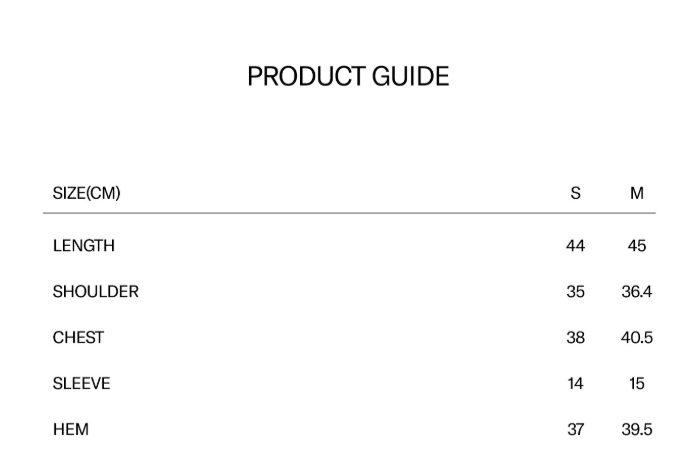Click hem value 39.5 for size M

(x=637, y=430)
